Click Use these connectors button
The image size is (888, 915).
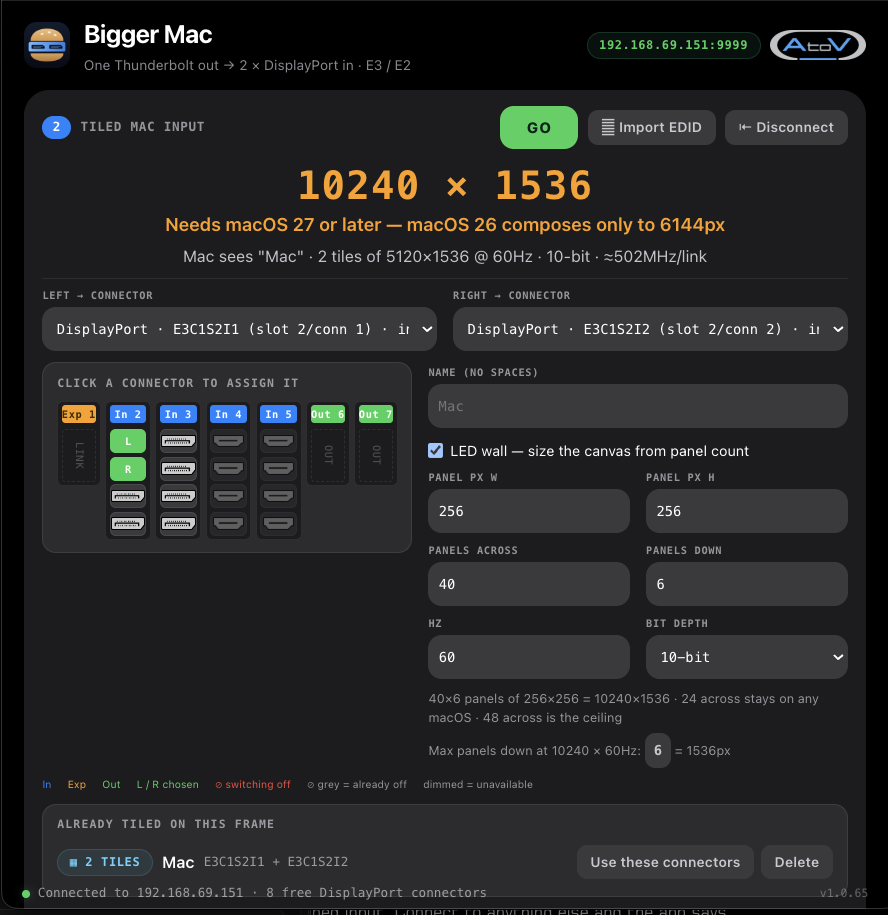[x=665, y=862]
